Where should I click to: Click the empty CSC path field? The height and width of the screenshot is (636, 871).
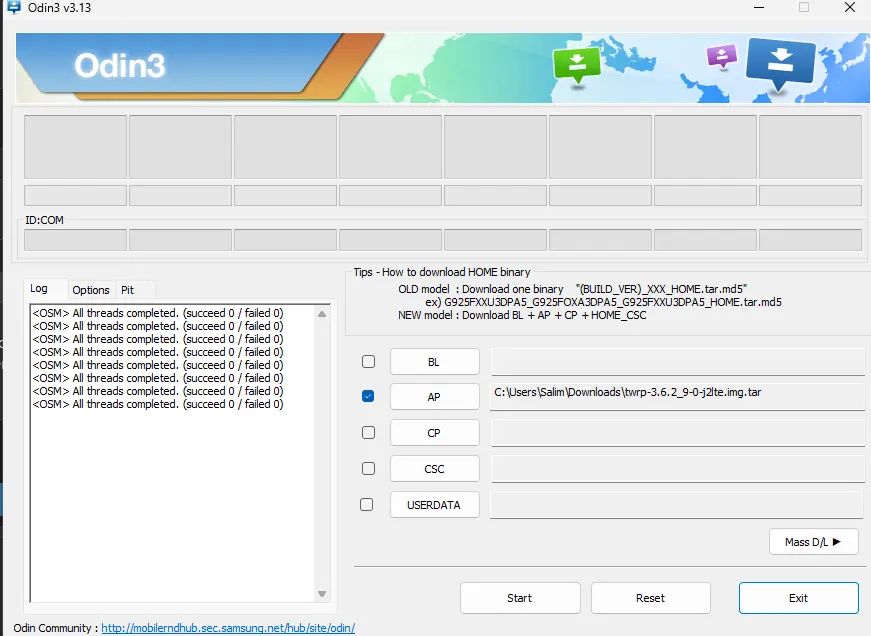(678, 468)
